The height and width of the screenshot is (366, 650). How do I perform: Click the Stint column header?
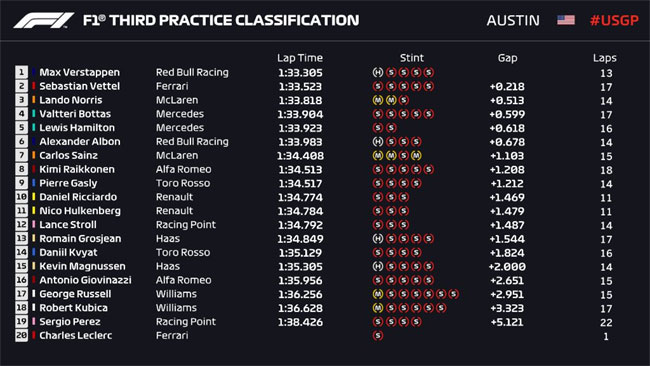pos(412,58)
